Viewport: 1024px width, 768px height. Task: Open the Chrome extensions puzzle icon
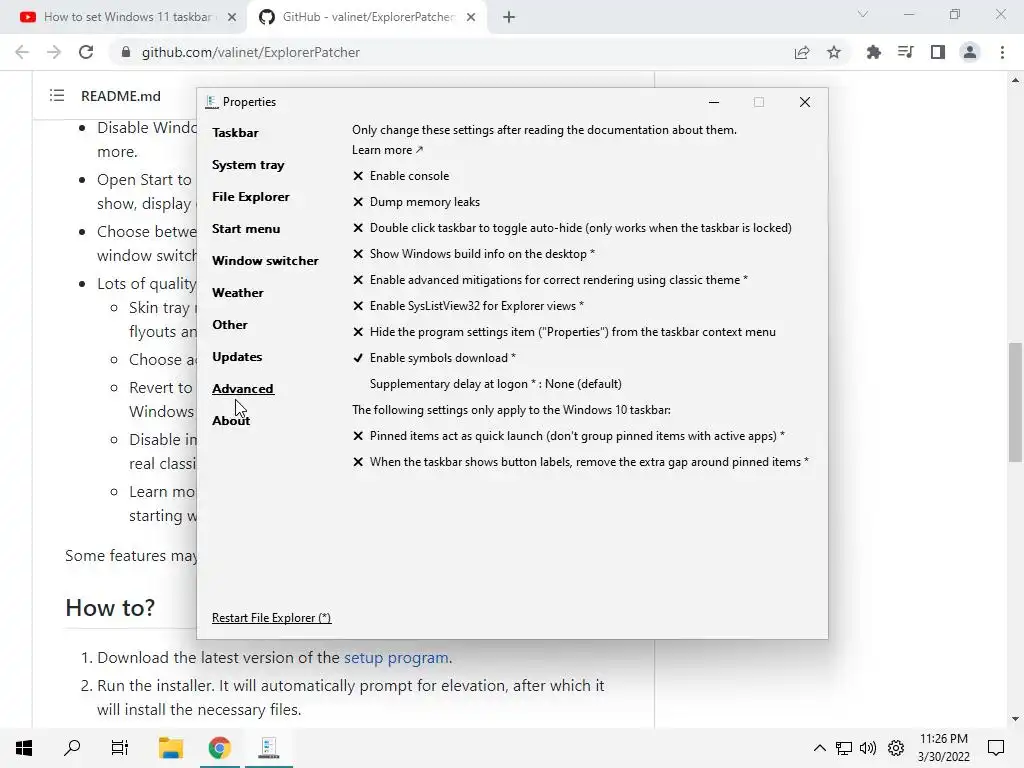[x=873, y=52]
